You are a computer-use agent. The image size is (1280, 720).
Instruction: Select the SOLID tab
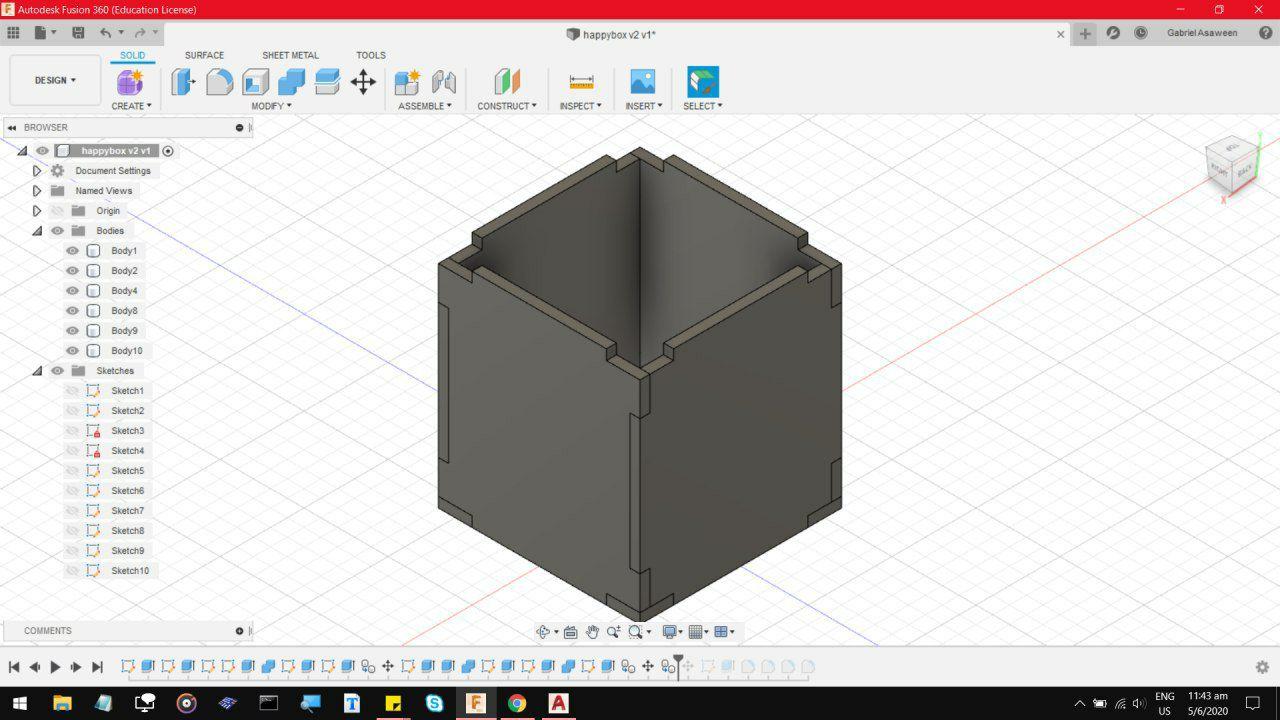click(x=132, y=56)
